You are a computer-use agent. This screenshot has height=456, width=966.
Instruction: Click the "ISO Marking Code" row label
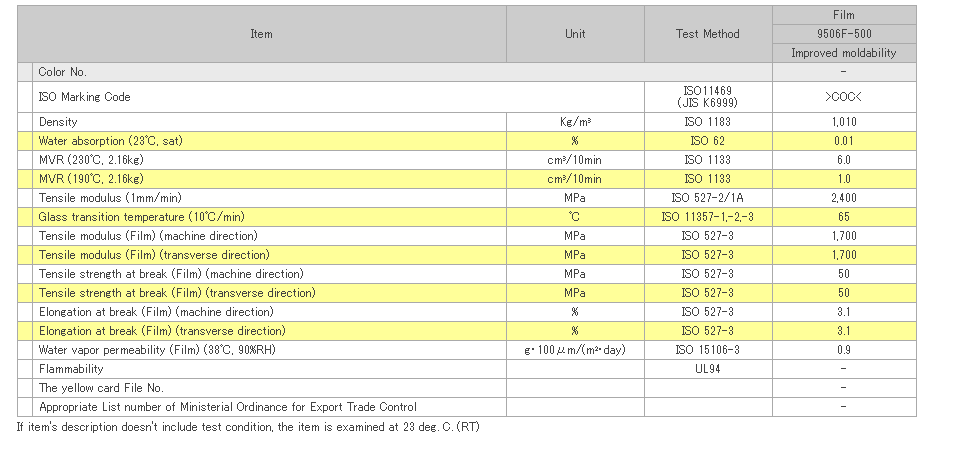(84, 97)
